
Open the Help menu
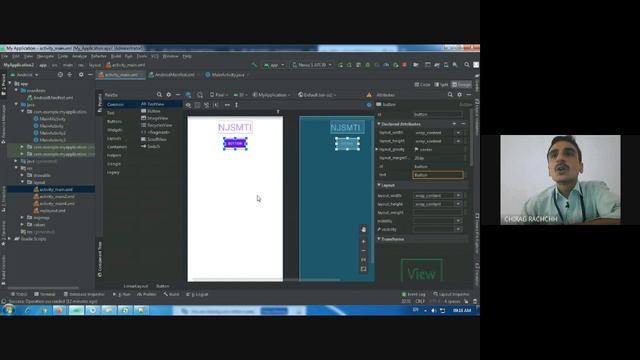click(x=187, y=56)
